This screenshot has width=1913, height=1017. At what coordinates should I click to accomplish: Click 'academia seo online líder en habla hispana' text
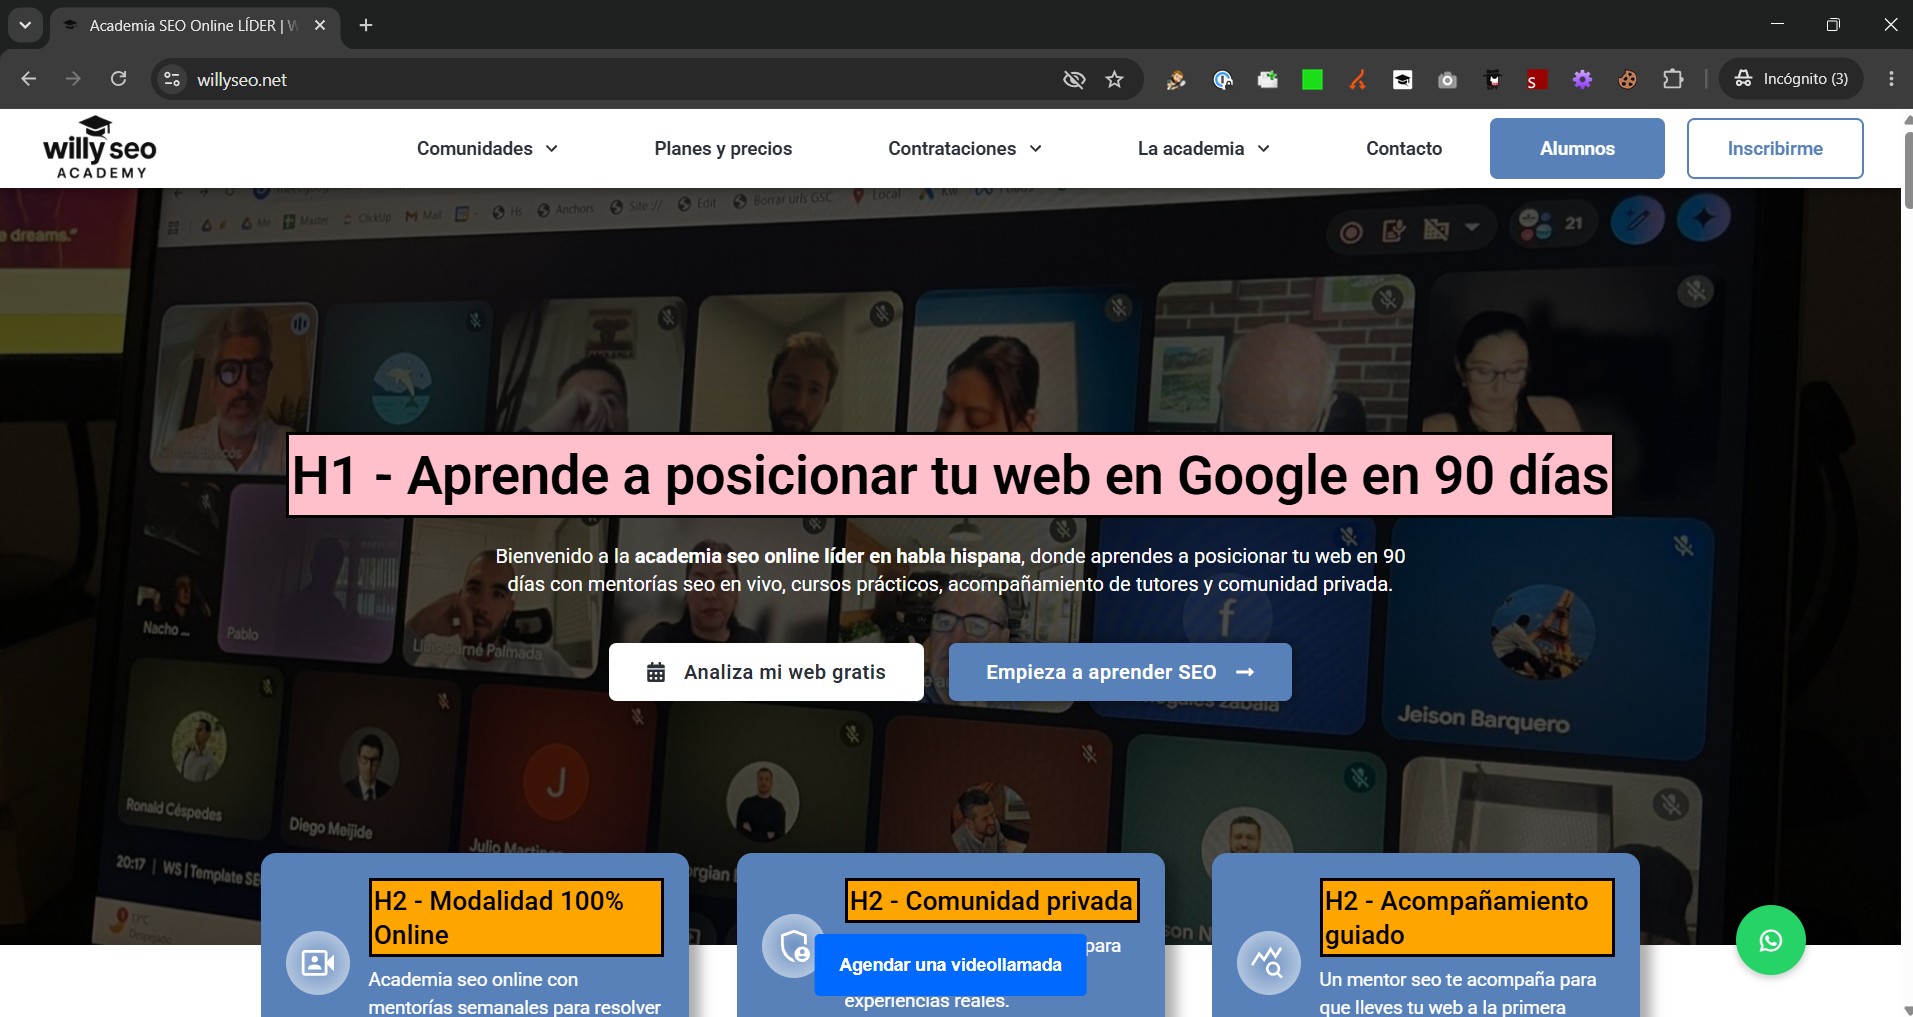[x=827, y=556]
